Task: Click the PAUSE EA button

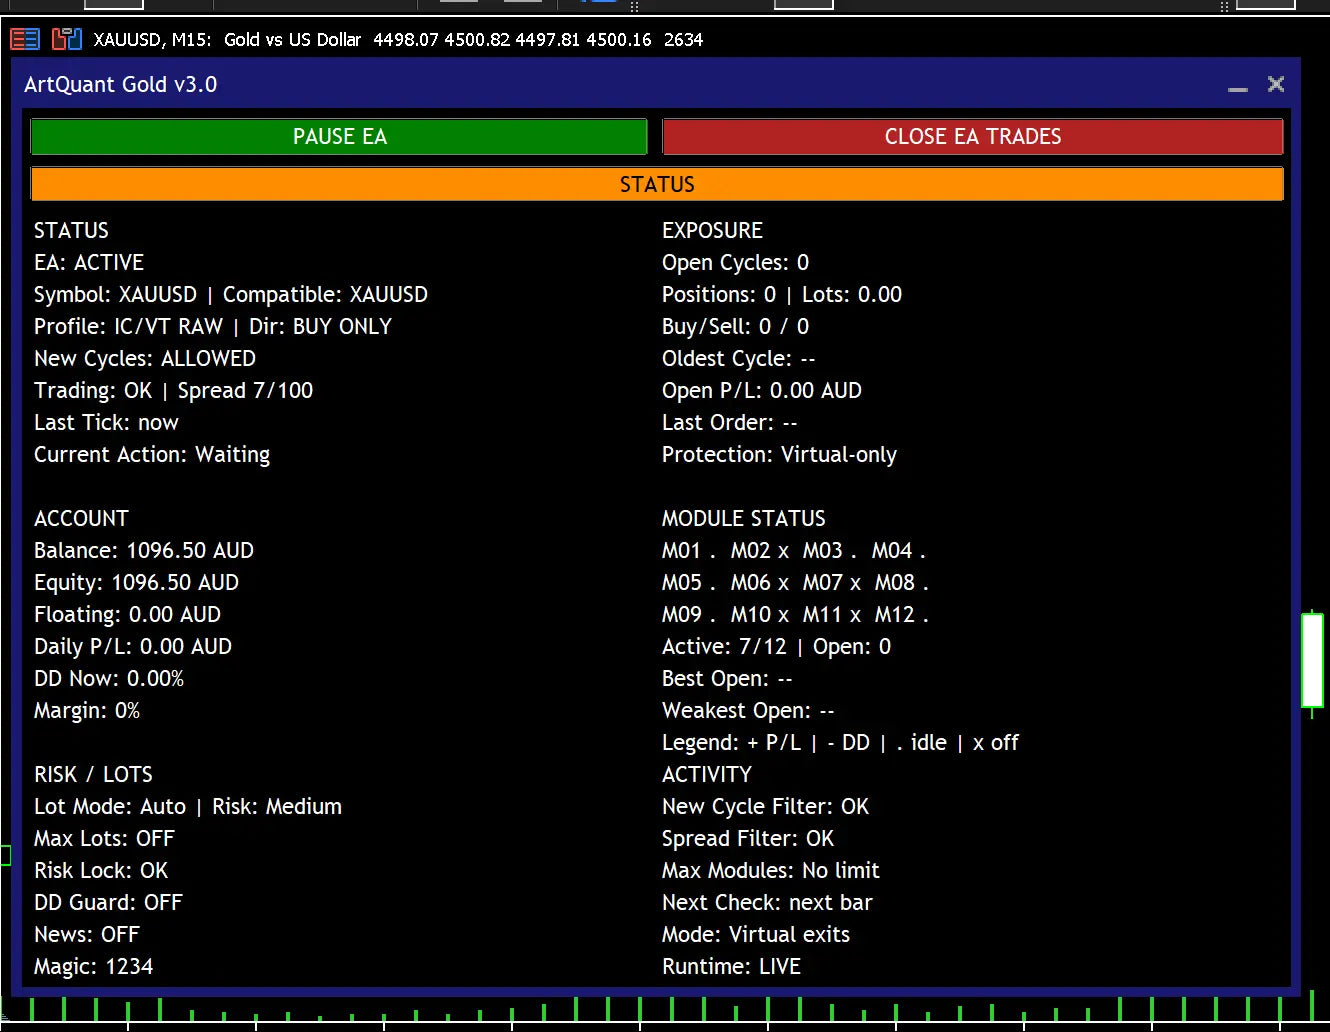Action: click(x=339, y=137)
